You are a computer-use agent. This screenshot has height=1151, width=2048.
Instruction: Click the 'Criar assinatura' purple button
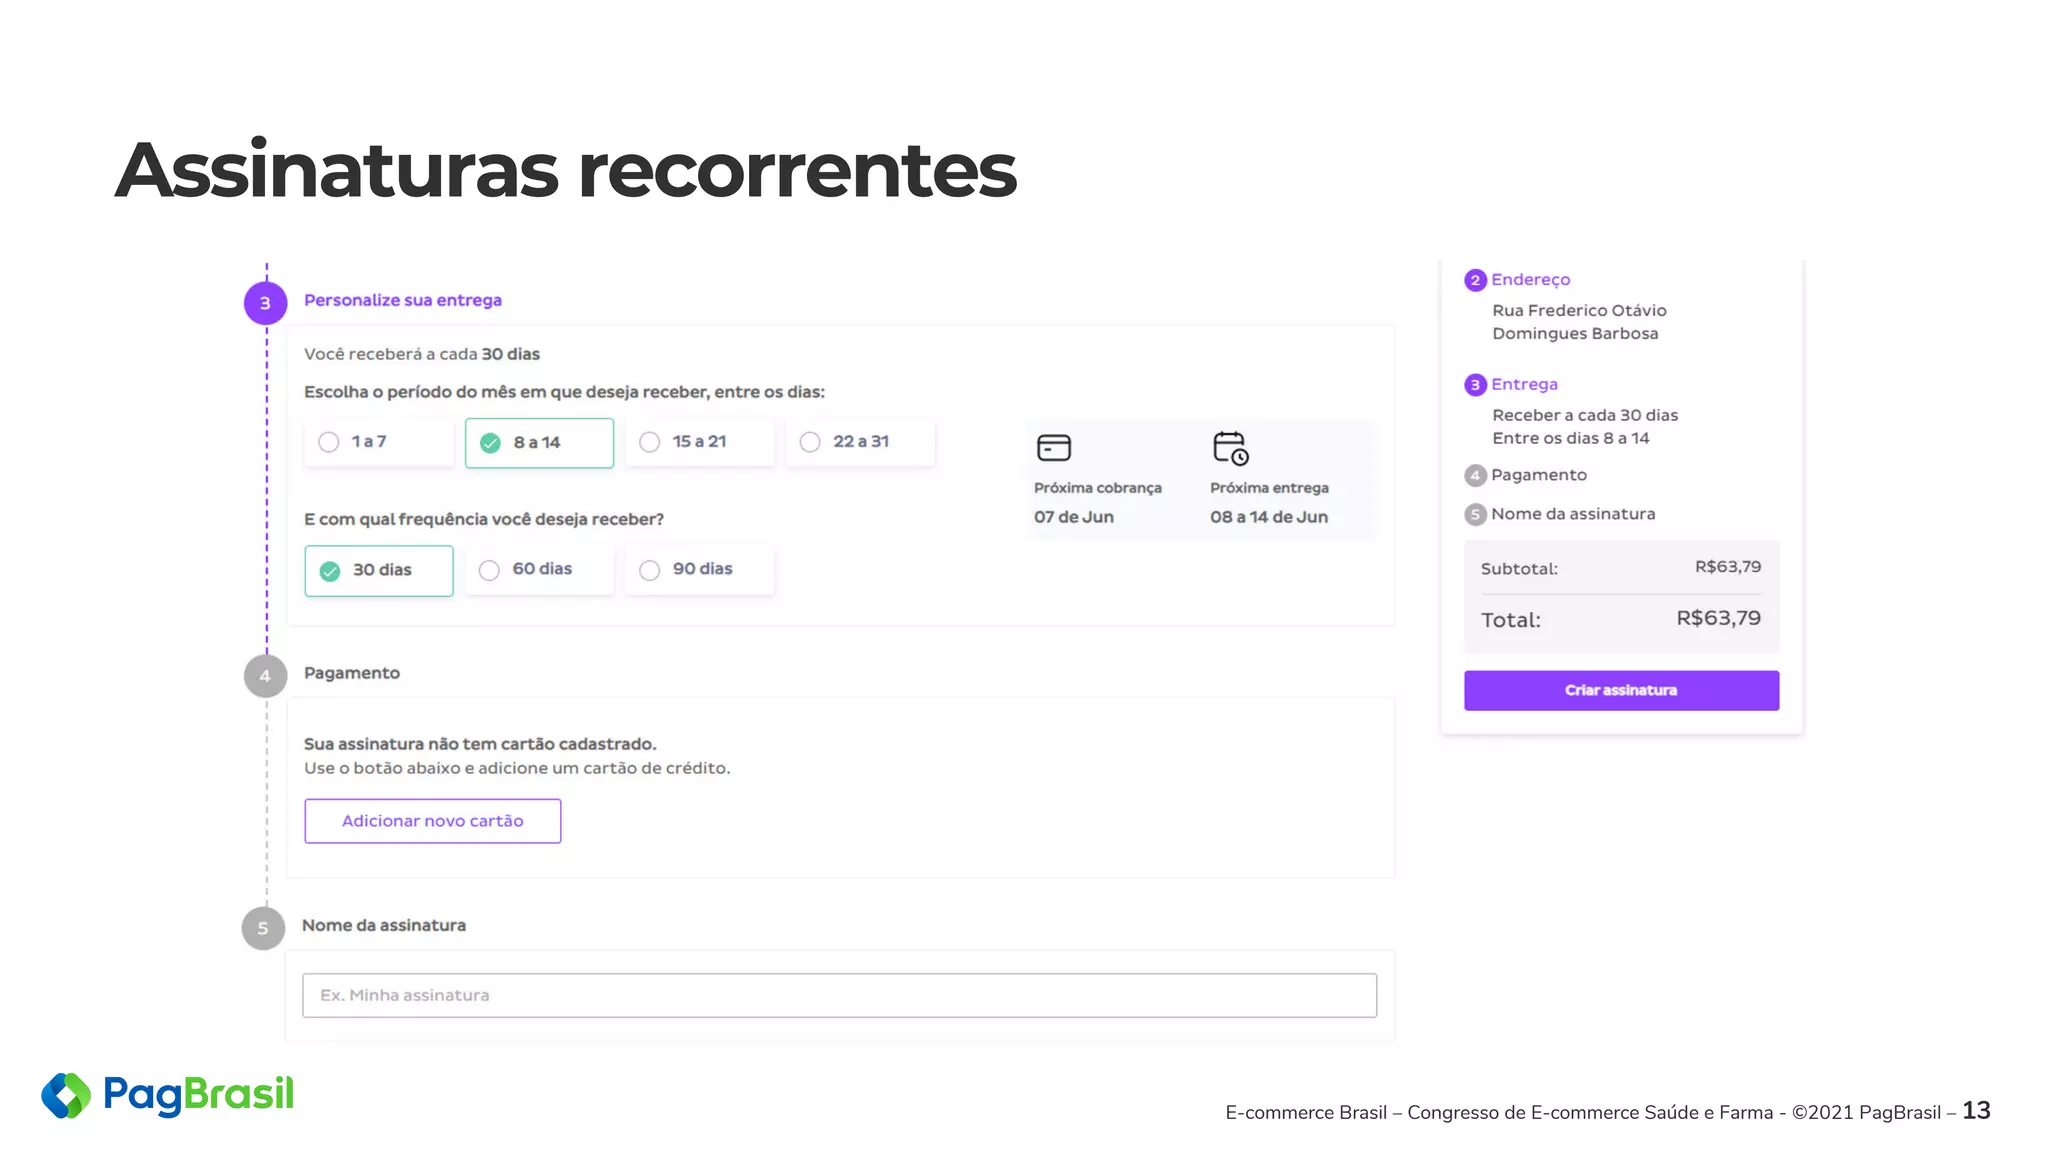coord(1621,691)
